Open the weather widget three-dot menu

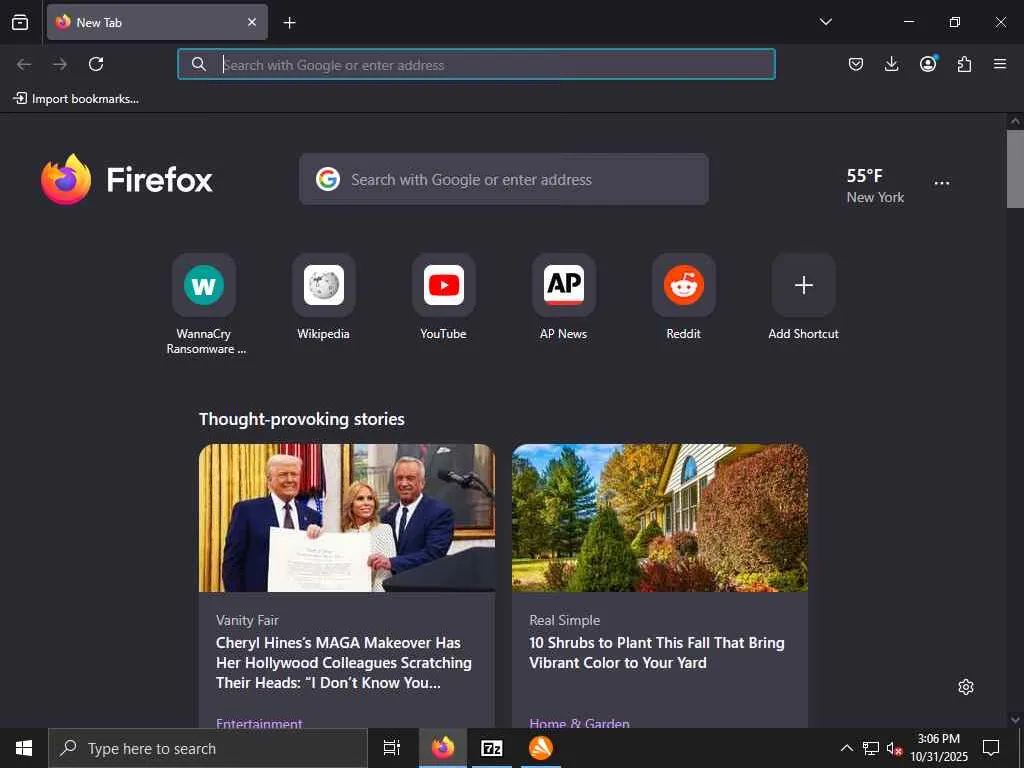(942, 184)
